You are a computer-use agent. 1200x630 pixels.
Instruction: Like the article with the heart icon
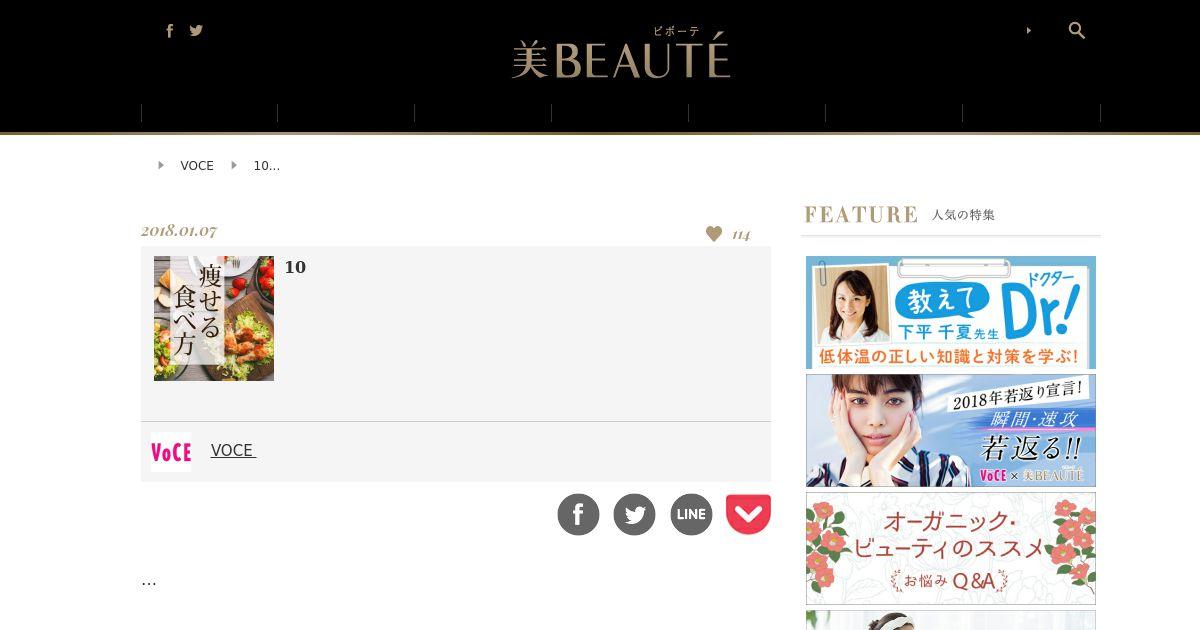[x=714, y=234]
